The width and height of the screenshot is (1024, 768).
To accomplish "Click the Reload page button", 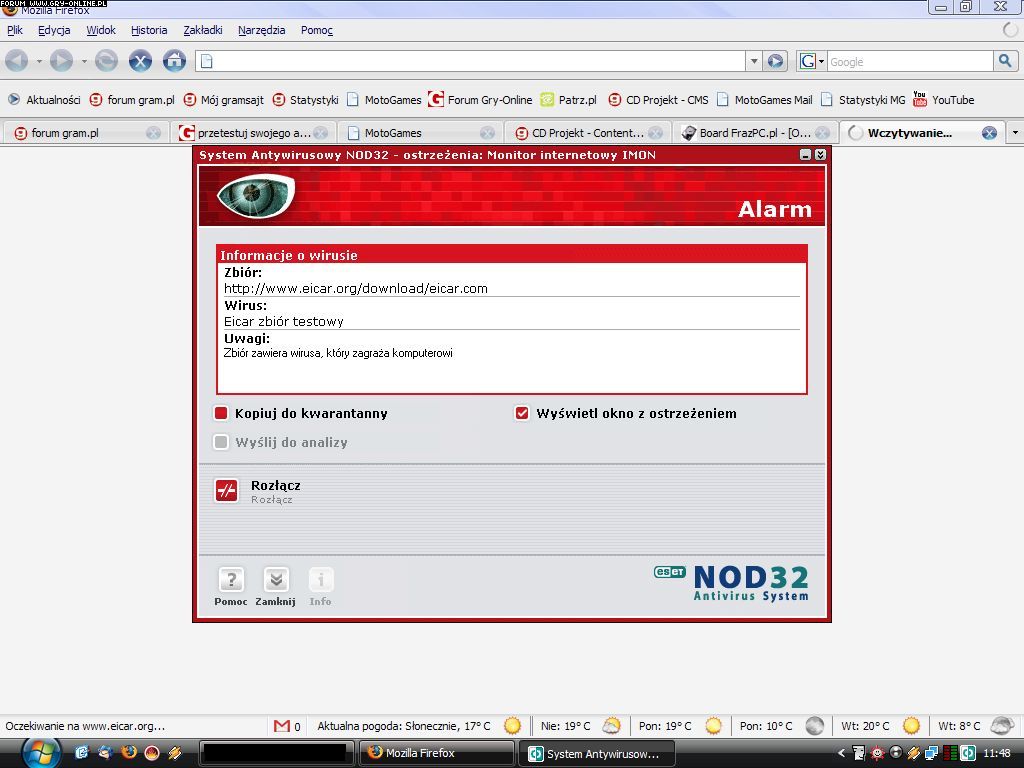I will coord(106,61).
